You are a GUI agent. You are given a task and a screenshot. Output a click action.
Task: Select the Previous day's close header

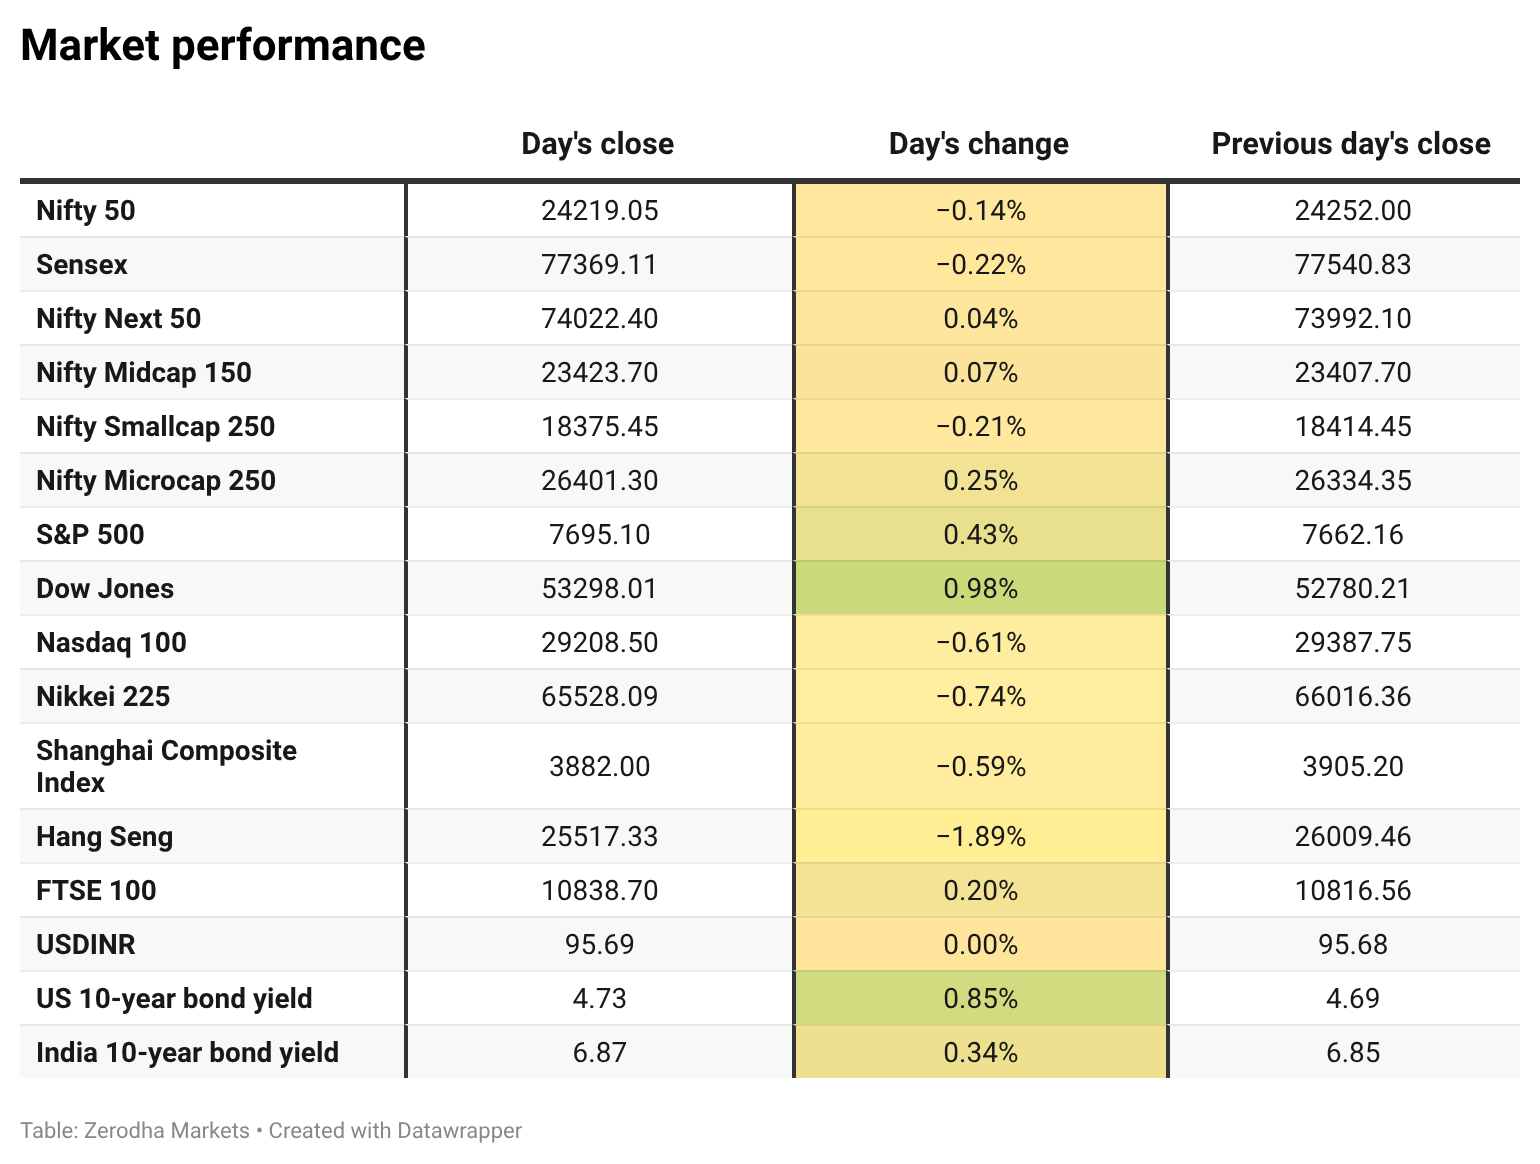(1351, 144)
